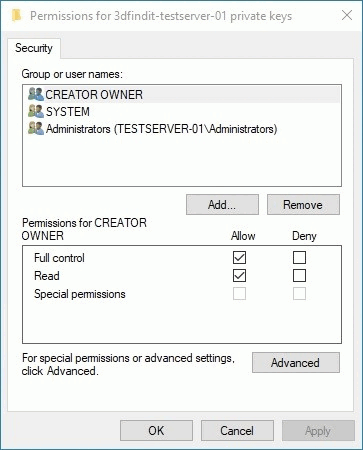Click the disabled Special permissions Allow checkbox
This screenshot has width=363, height=450.
tap(239, 294)
